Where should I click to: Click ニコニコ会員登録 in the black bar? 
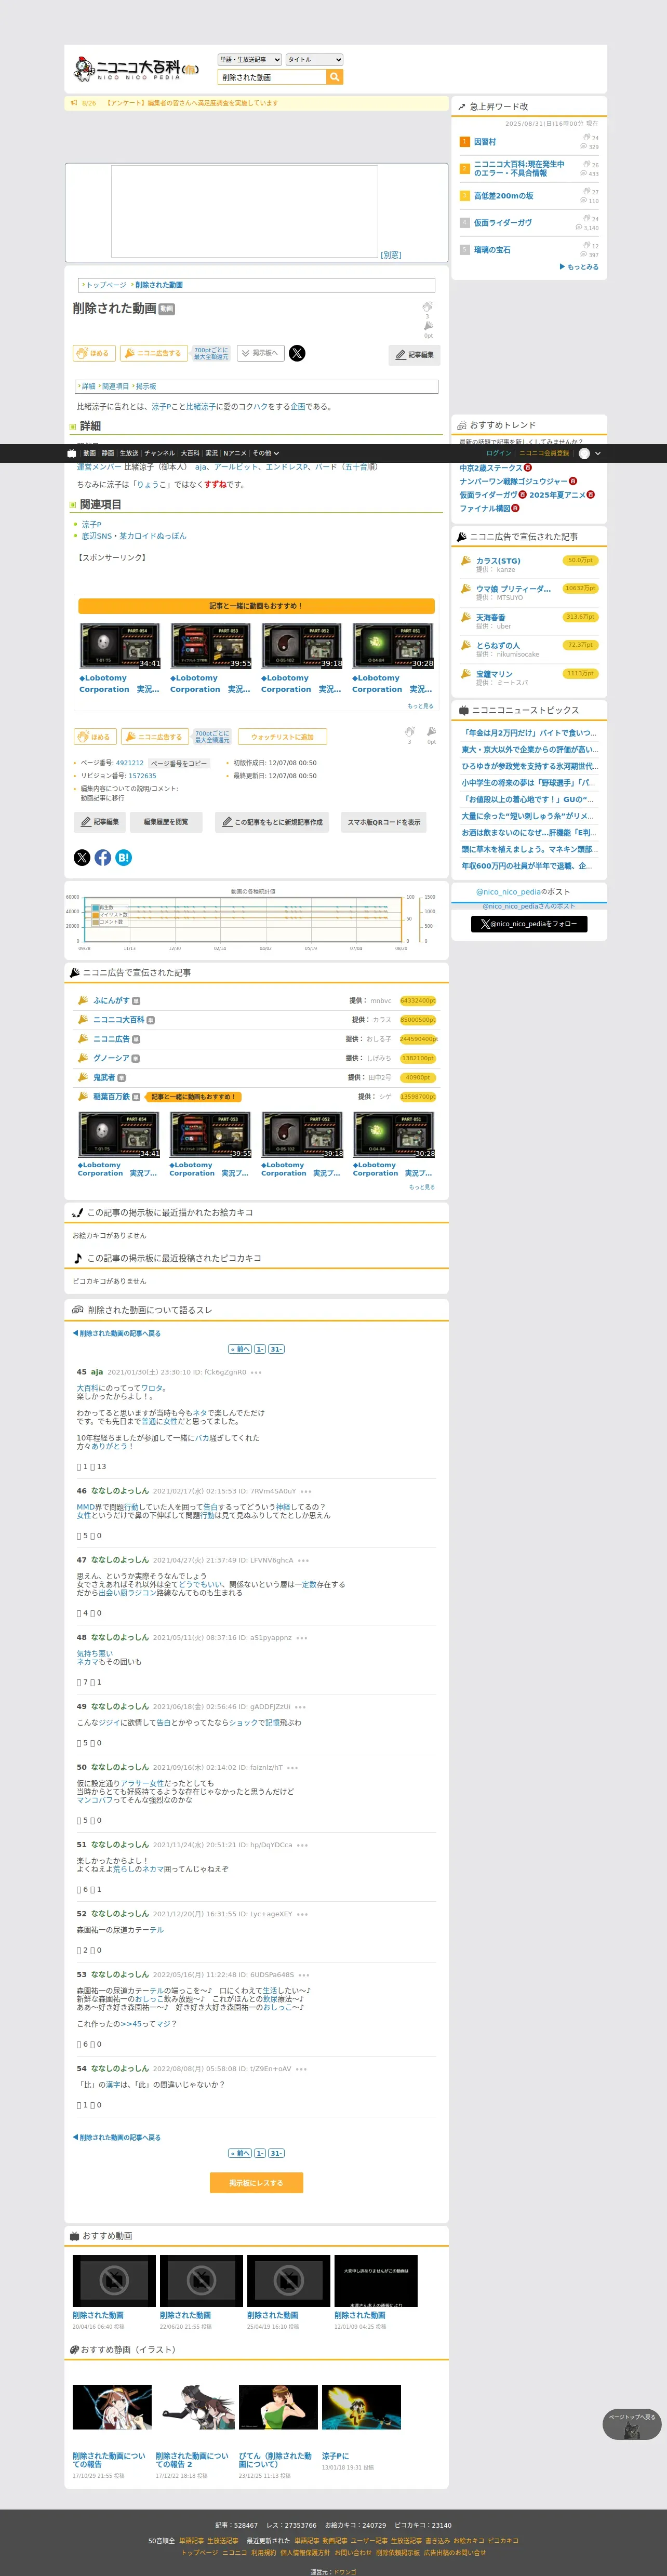pos(543,453)
